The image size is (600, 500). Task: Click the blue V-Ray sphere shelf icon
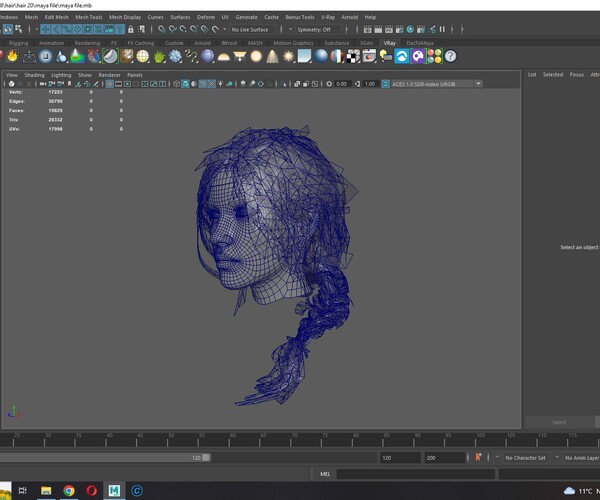pos(207,56)
